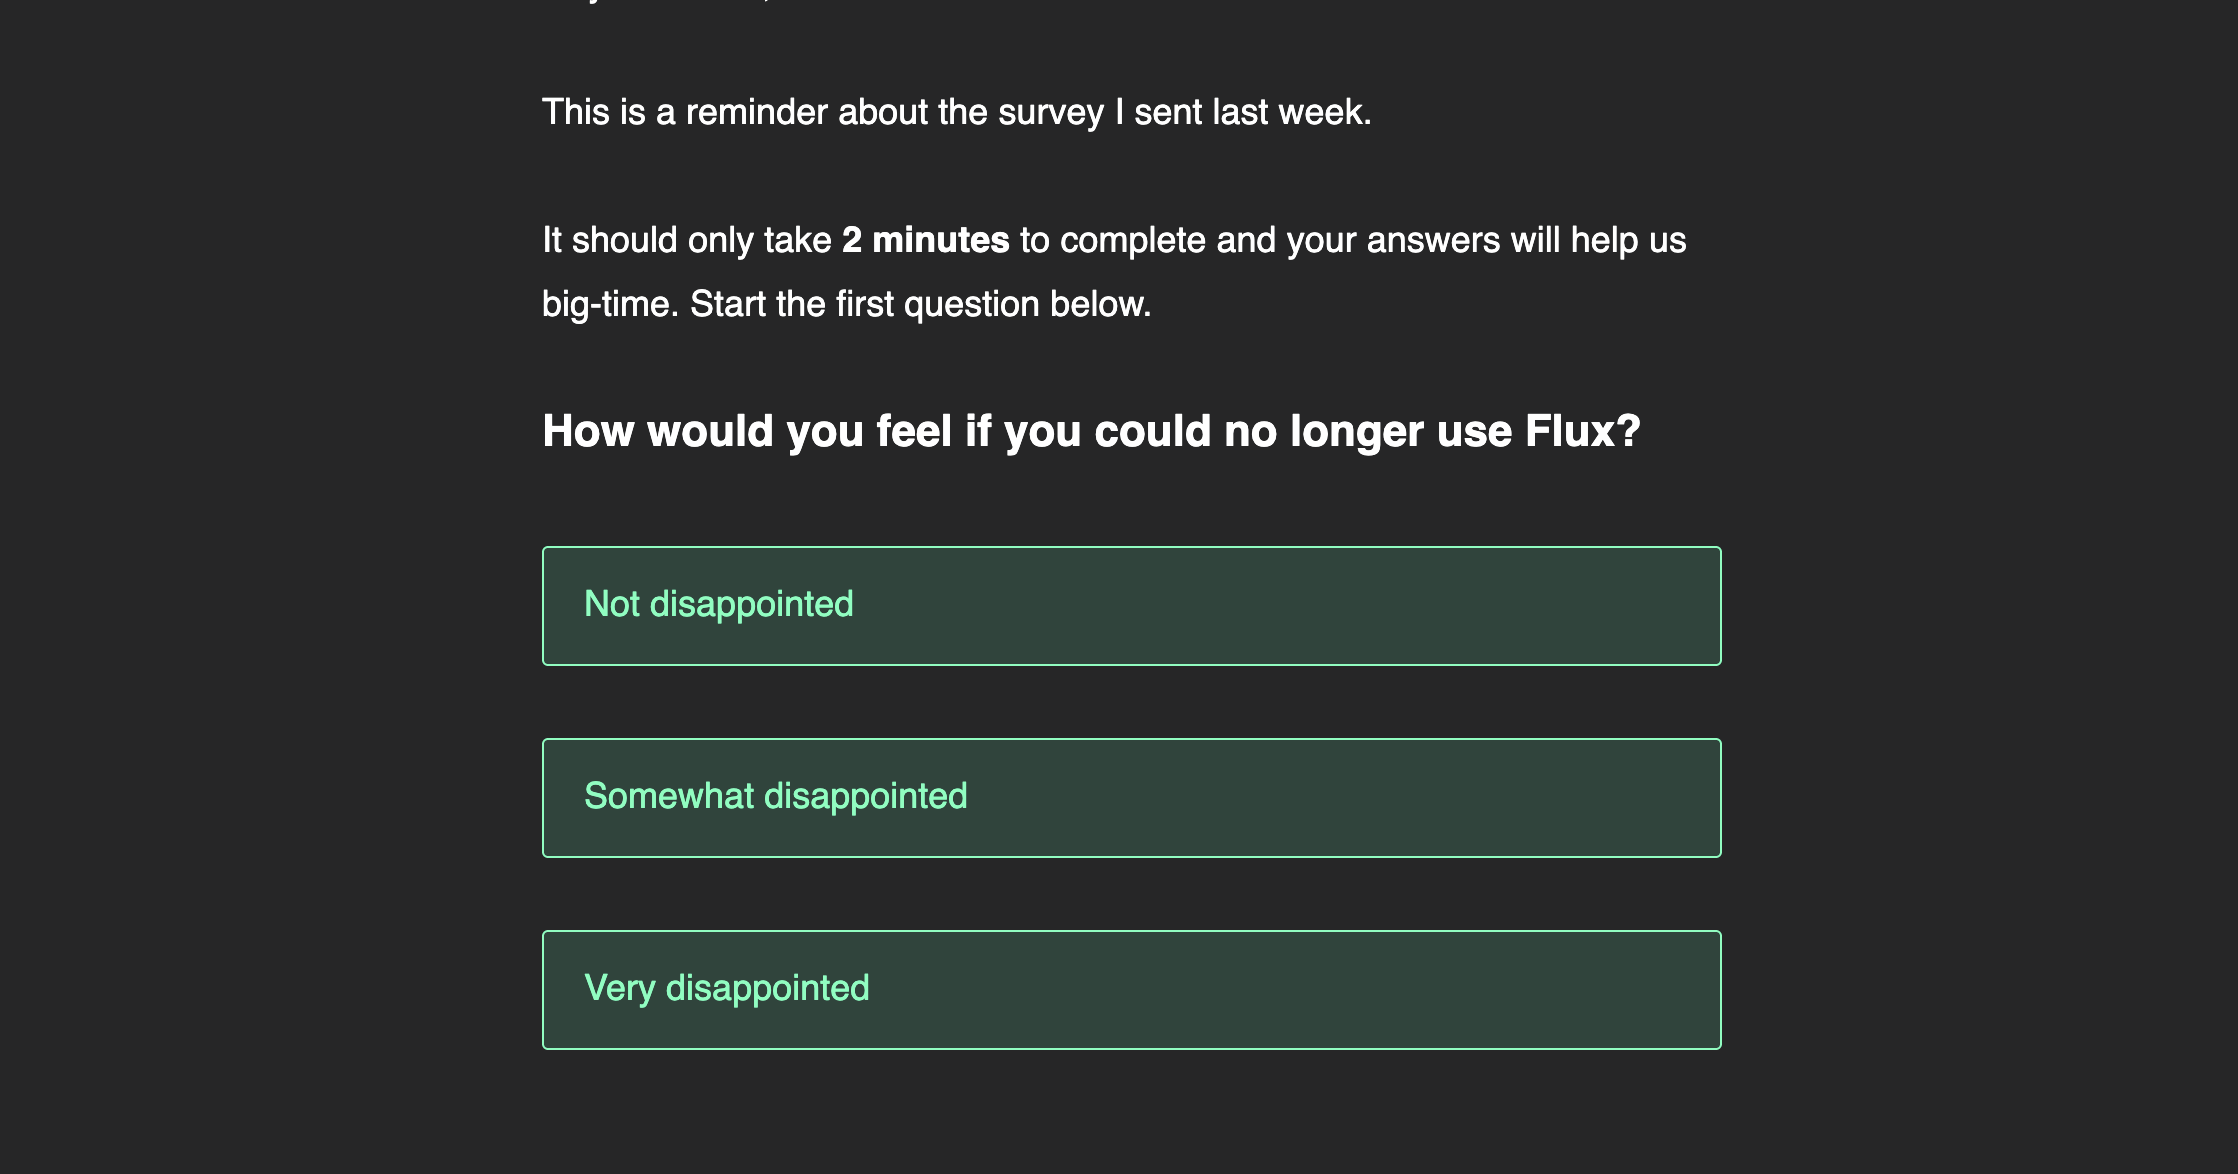
Task: Click empty right area of "Not disappointed" box
Action: tap(1400, 605)
